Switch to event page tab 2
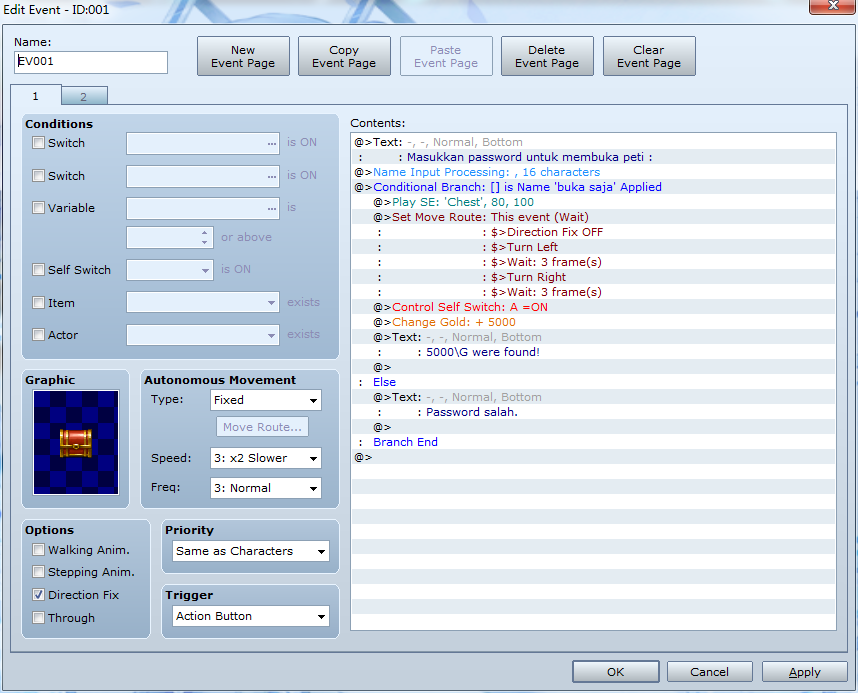 (84, 97)
